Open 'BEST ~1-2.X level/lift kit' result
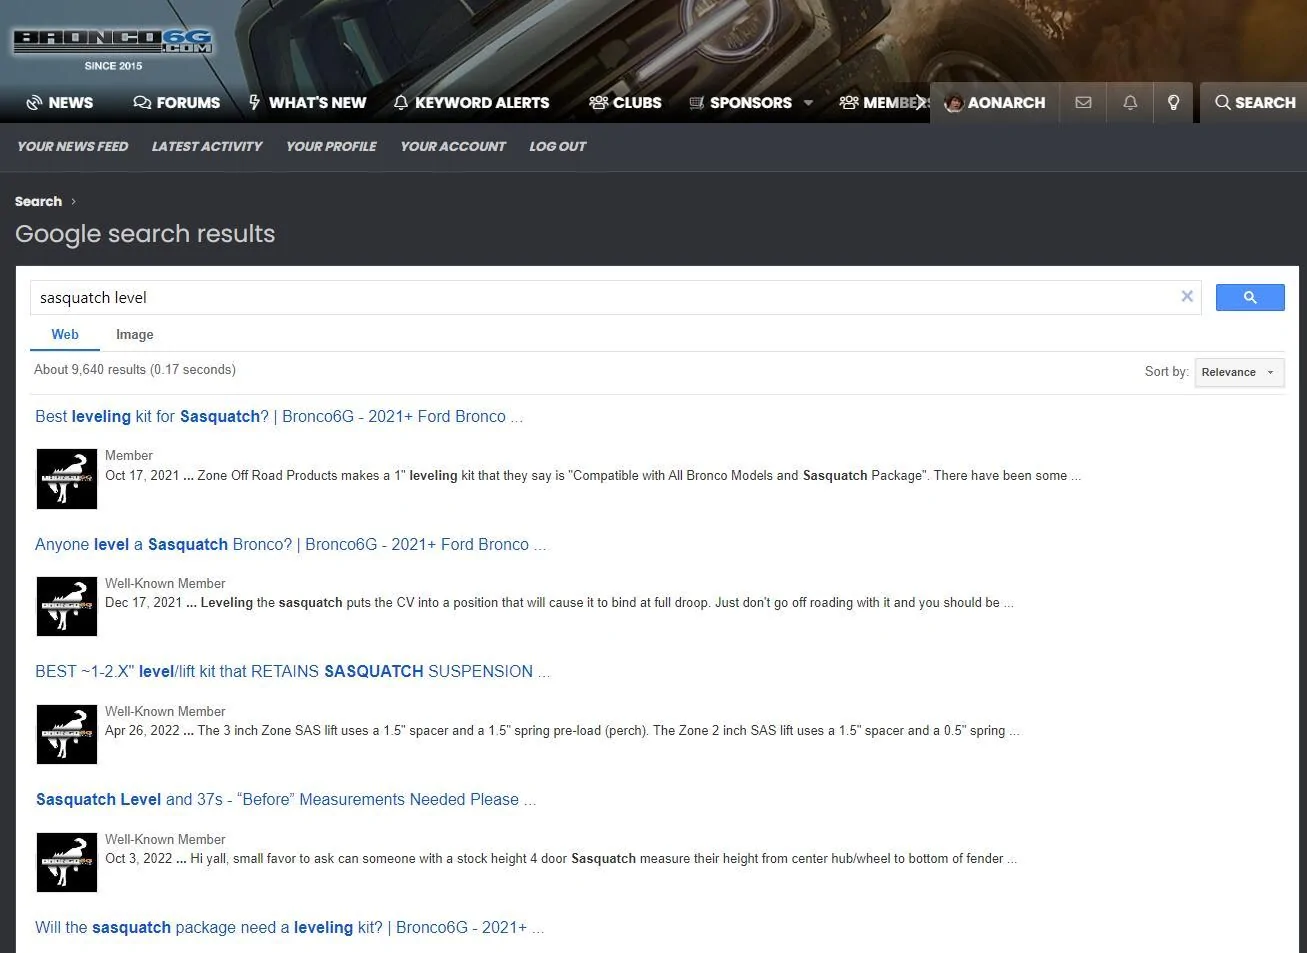Viewport: 1307px width, 953px height. click(x=292, y=672)
